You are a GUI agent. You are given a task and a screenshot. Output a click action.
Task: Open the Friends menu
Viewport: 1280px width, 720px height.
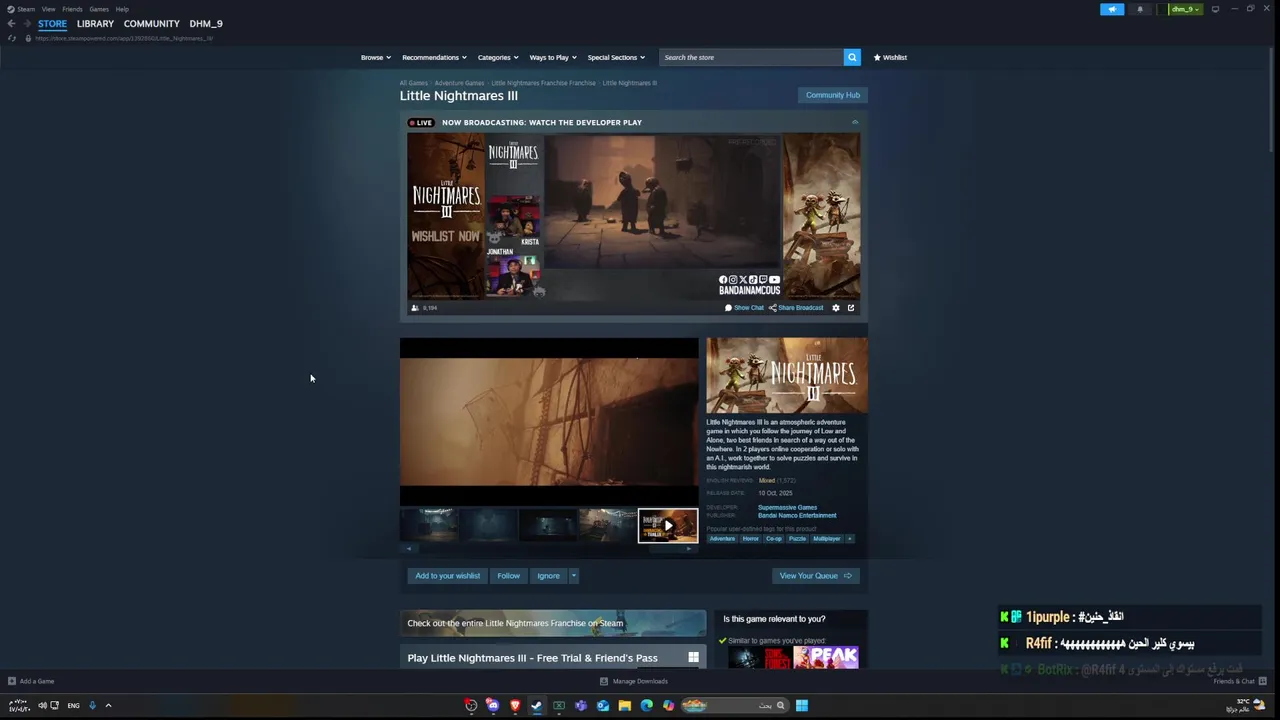(x=72, y=9)
